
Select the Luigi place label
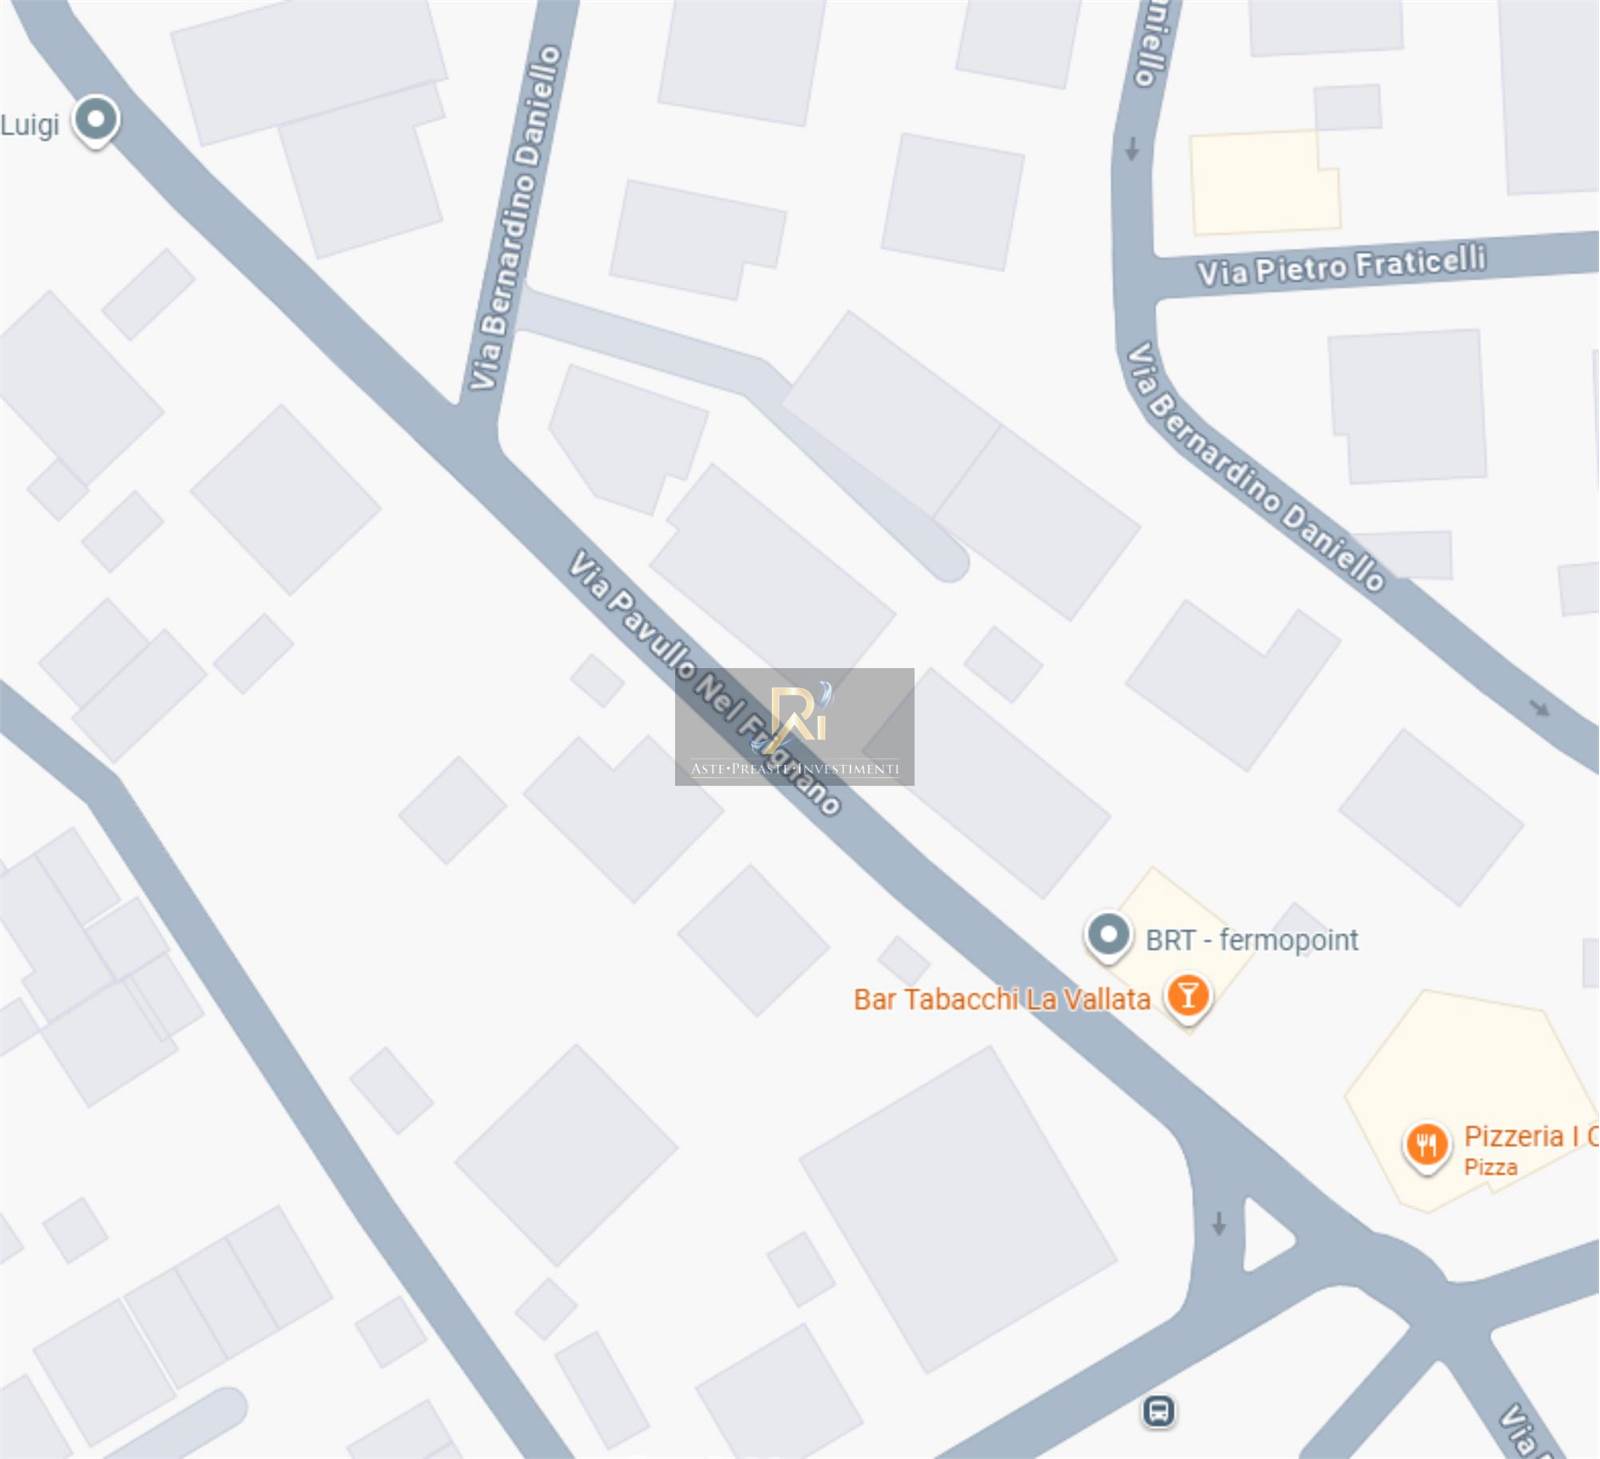[x=30, y=125]
